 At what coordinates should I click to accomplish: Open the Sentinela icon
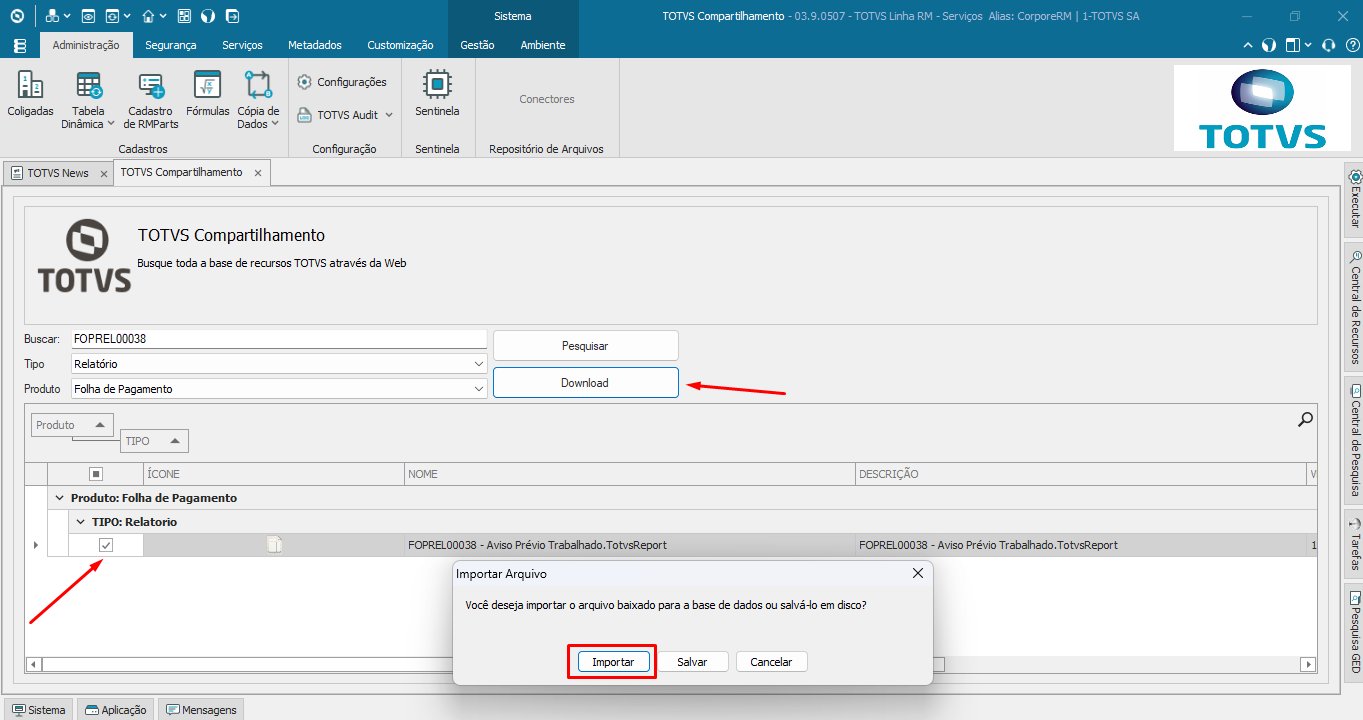tap(437, 84)
